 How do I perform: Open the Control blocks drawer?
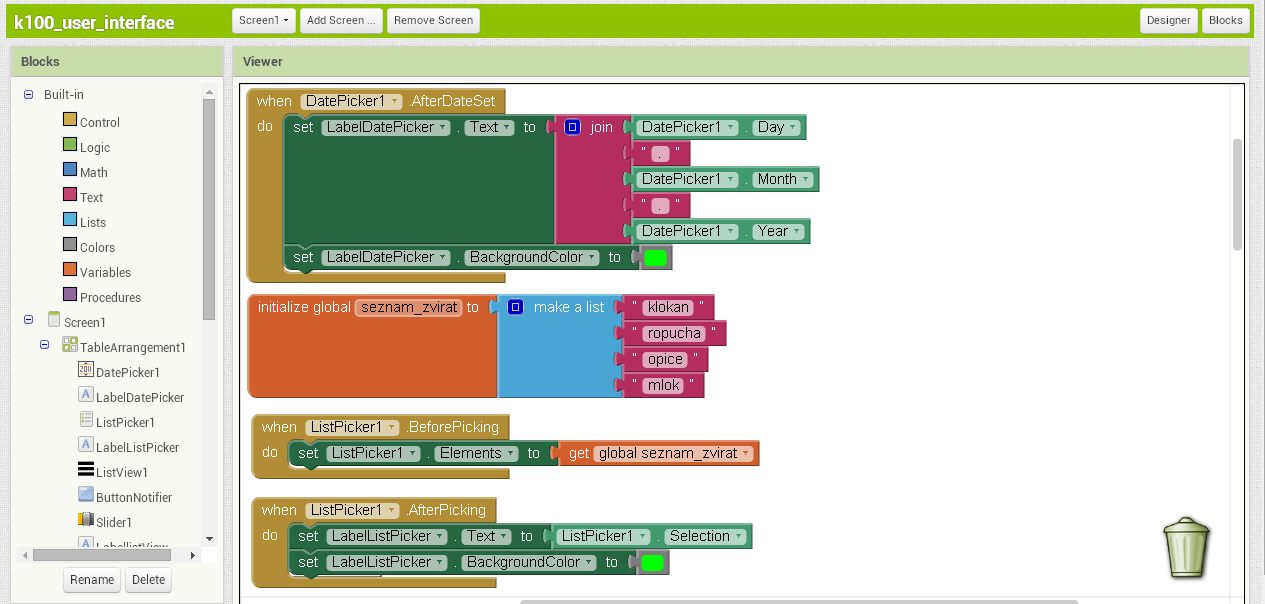tap(91, 122)
